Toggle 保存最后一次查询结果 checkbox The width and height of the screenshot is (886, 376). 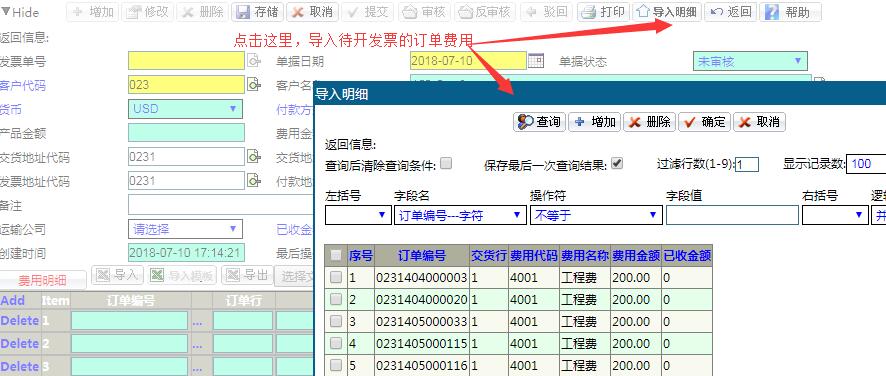617,164
